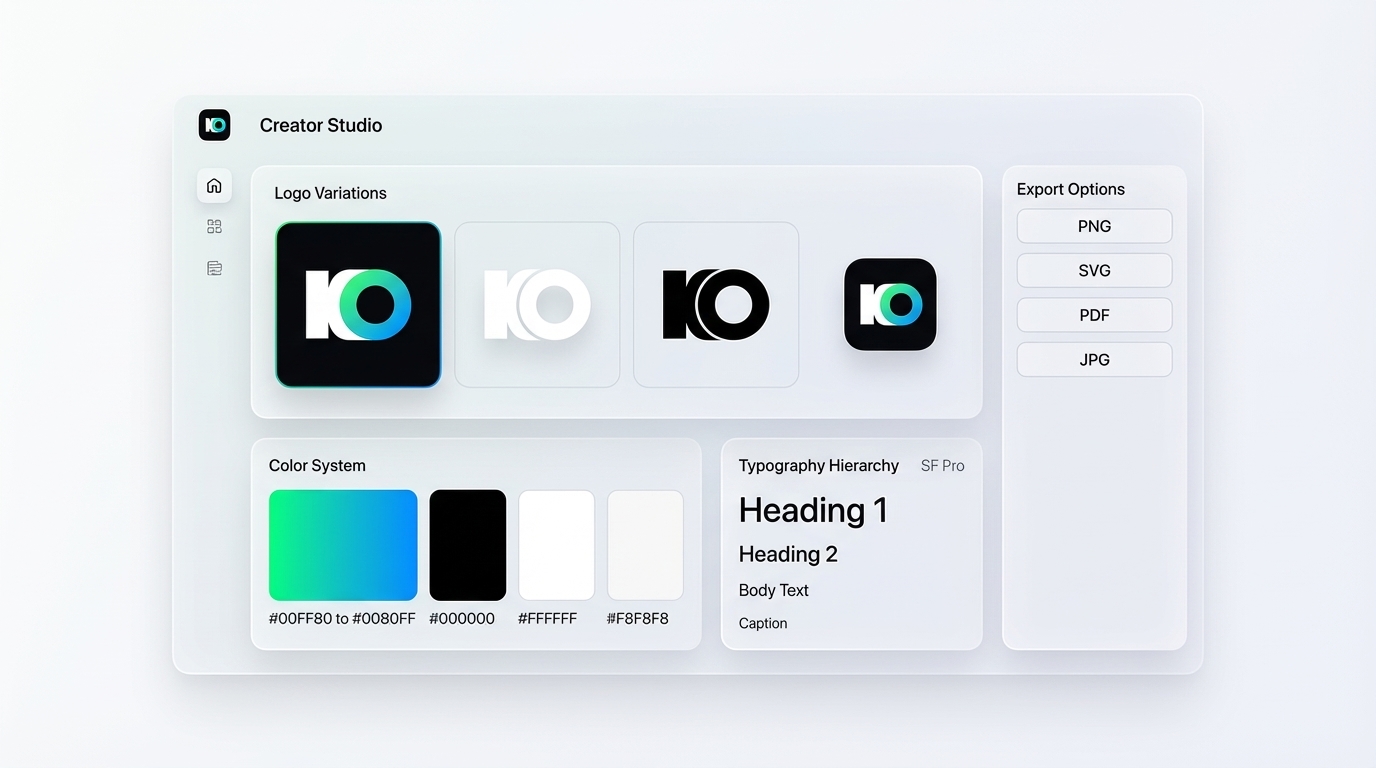Expand the Export Options panel

point(1070,189)
